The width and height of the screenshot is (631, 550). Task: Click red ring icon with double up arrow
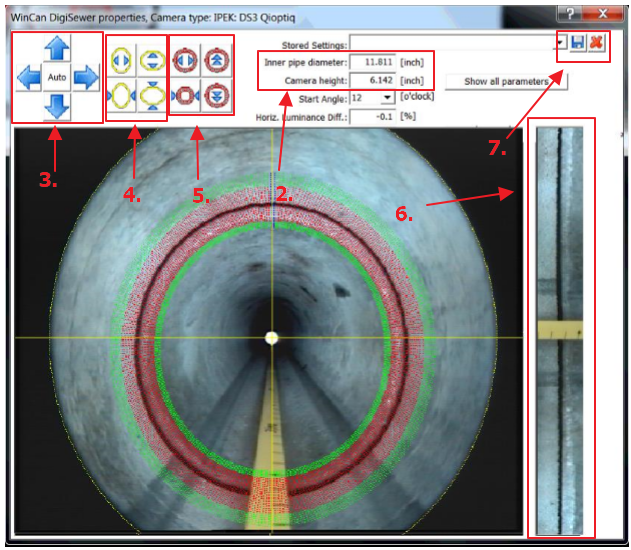click(x=217, y=60)
